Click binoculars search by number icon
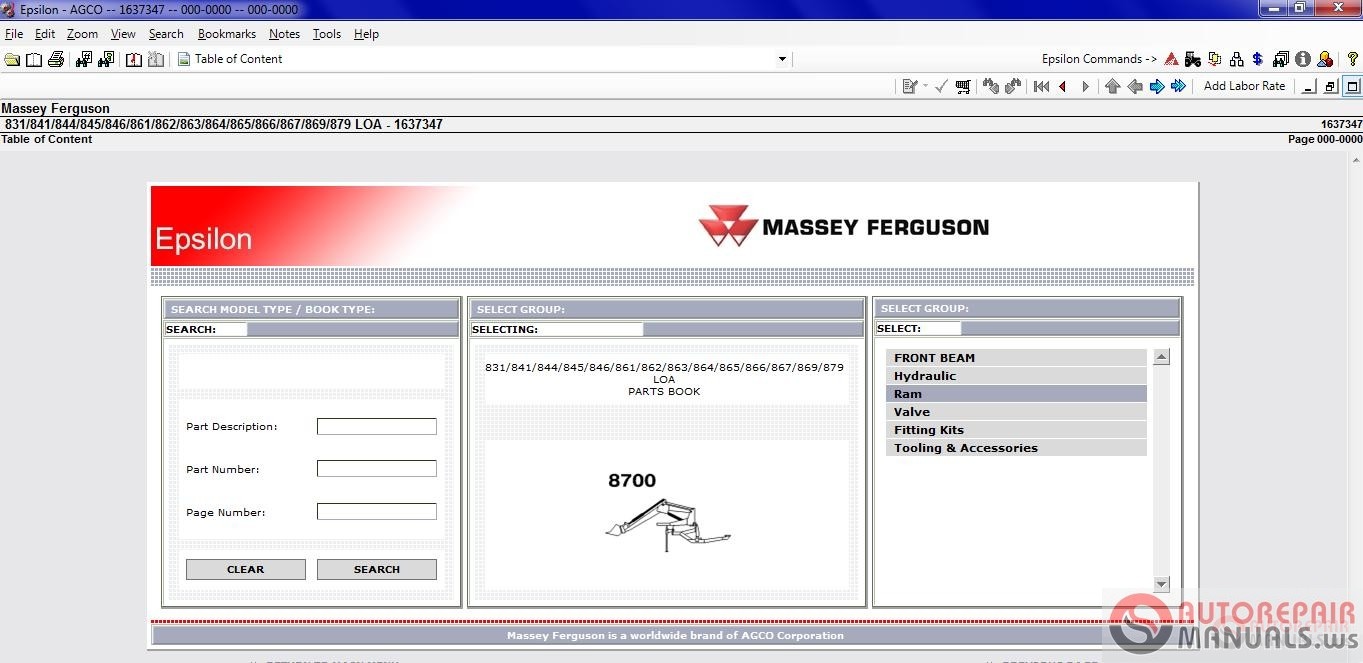The width and height of the screenshot is (1363, 663). [x=84, y=59]
